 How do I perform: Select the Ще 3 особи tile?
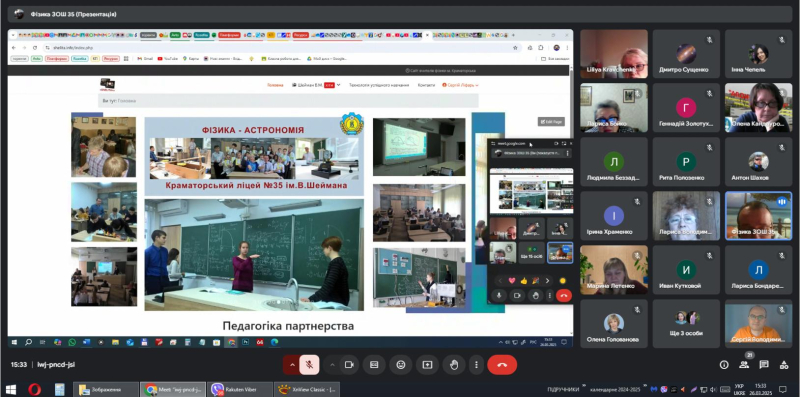[x=686, y=324]
